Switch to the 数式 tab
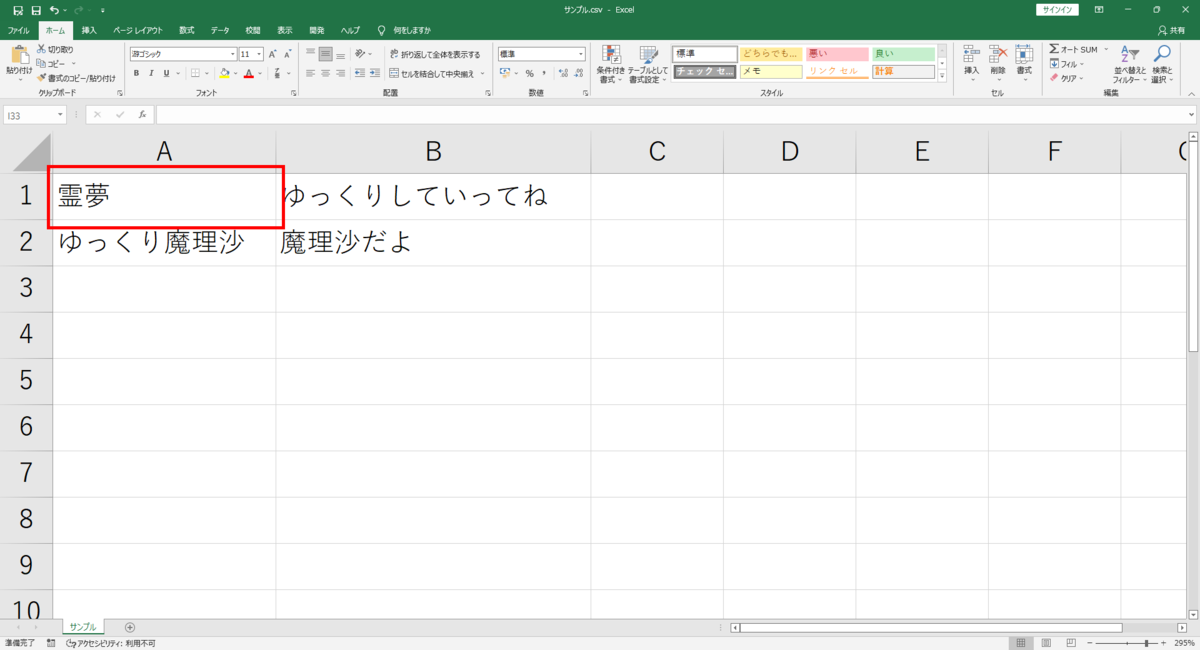 click(x=187, y=30)
